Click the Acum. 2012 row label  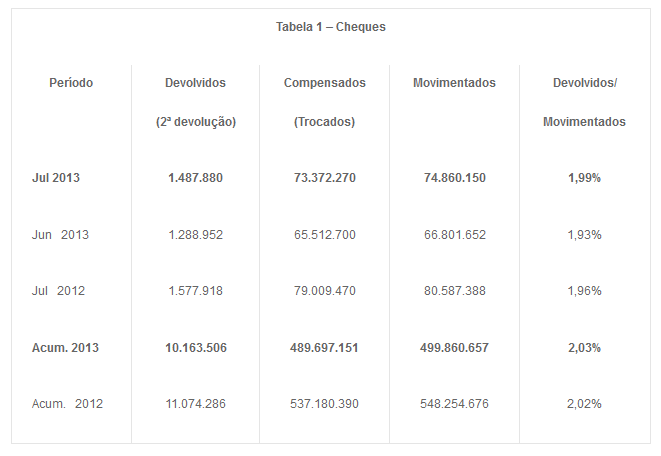[x=67, y=404]
